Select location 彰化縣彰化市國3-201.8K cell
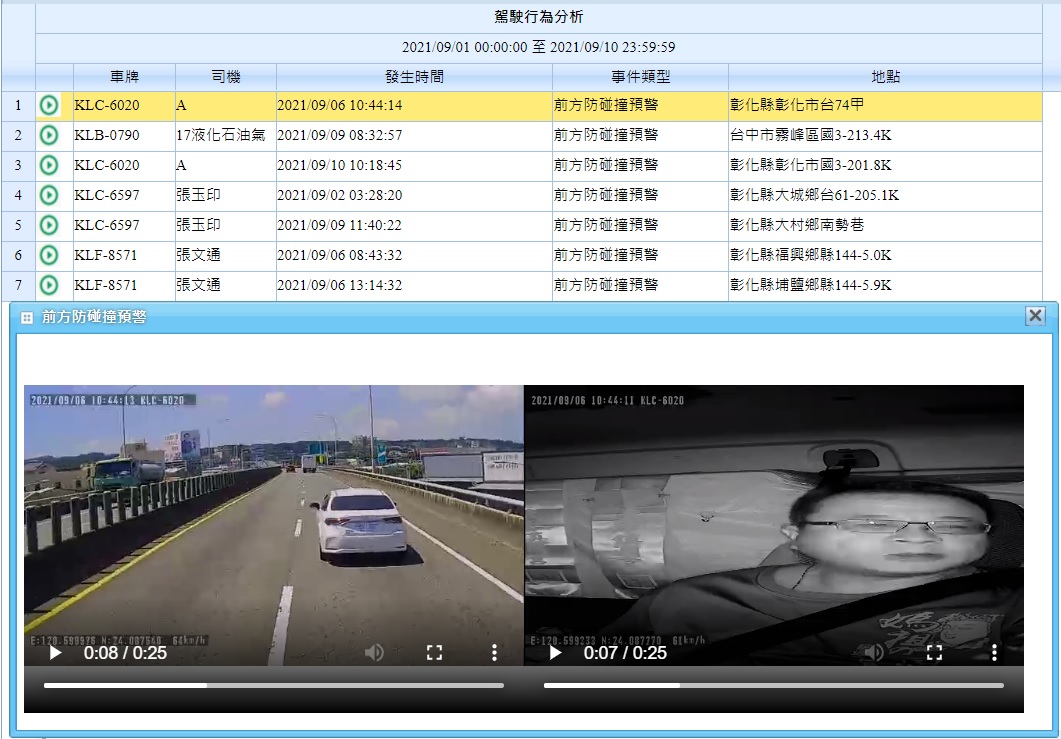The width and height of the screenshot is (1061, 739). pyautogui.click(x=885, y=165)
